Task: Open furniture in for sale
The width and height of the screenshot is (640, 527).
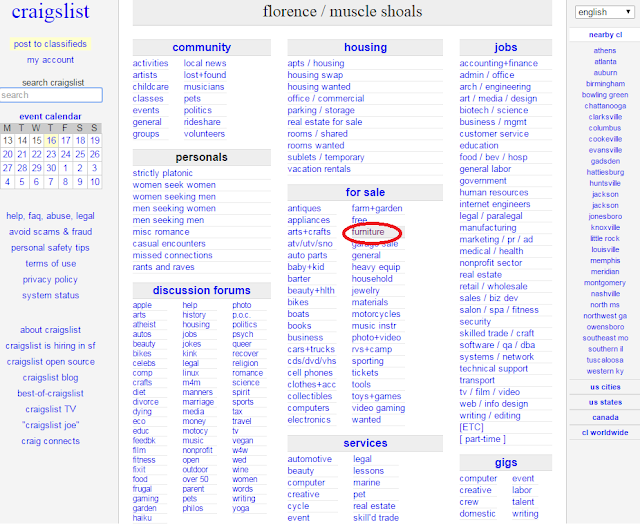Action: click(368, 232)
